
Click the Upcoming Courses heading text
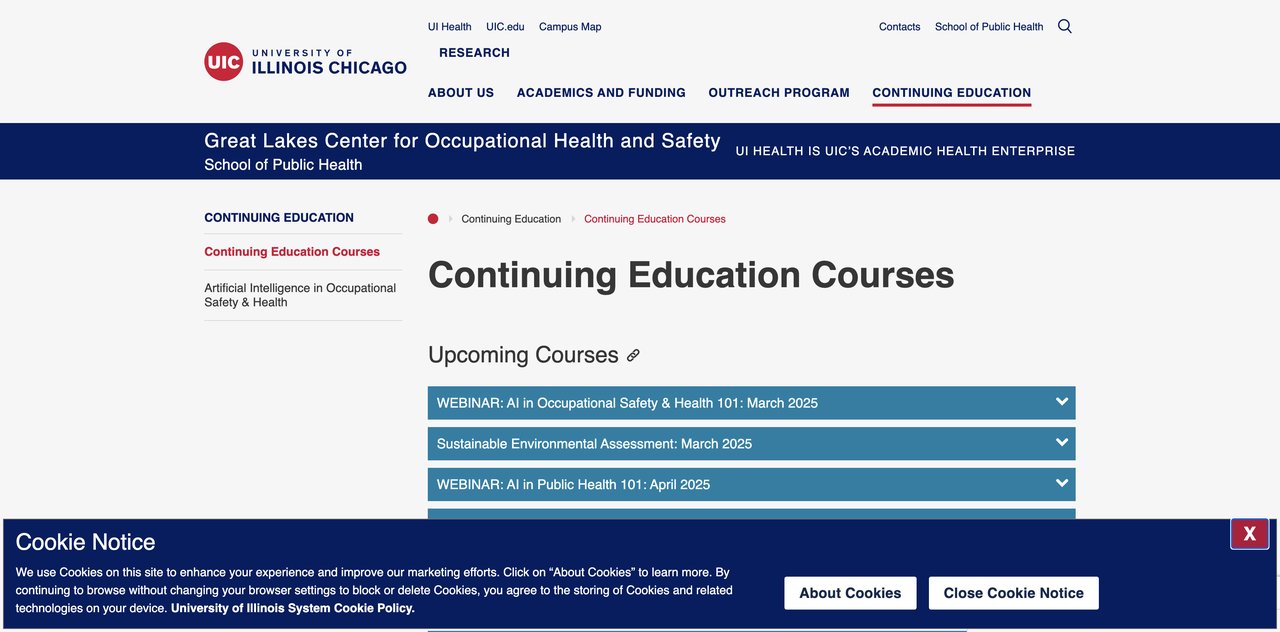pyautogui.click(x=523, y=355)
